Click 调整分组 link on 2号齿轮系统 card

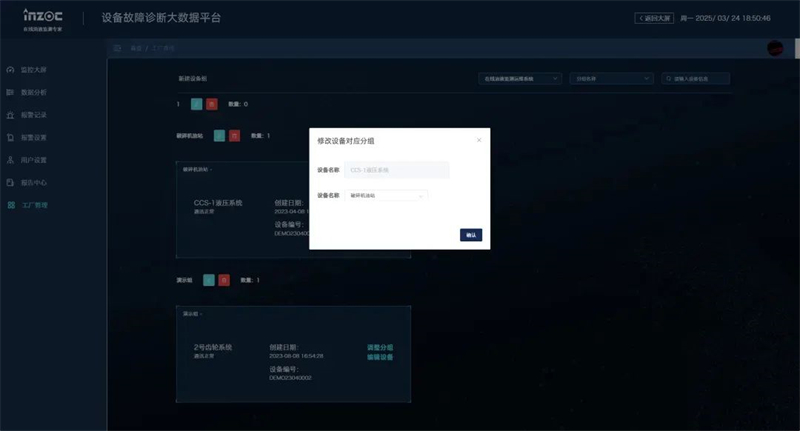point(380,347)
